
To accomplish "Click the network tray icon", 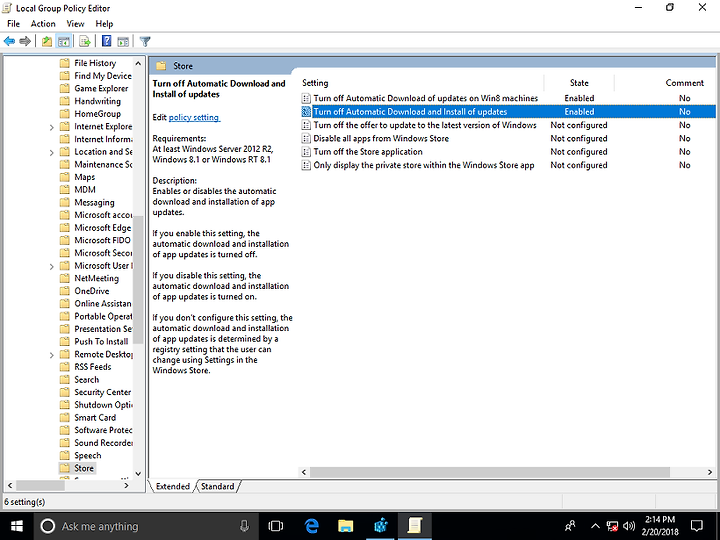I will pyautogui.click(x=612, y=526).
